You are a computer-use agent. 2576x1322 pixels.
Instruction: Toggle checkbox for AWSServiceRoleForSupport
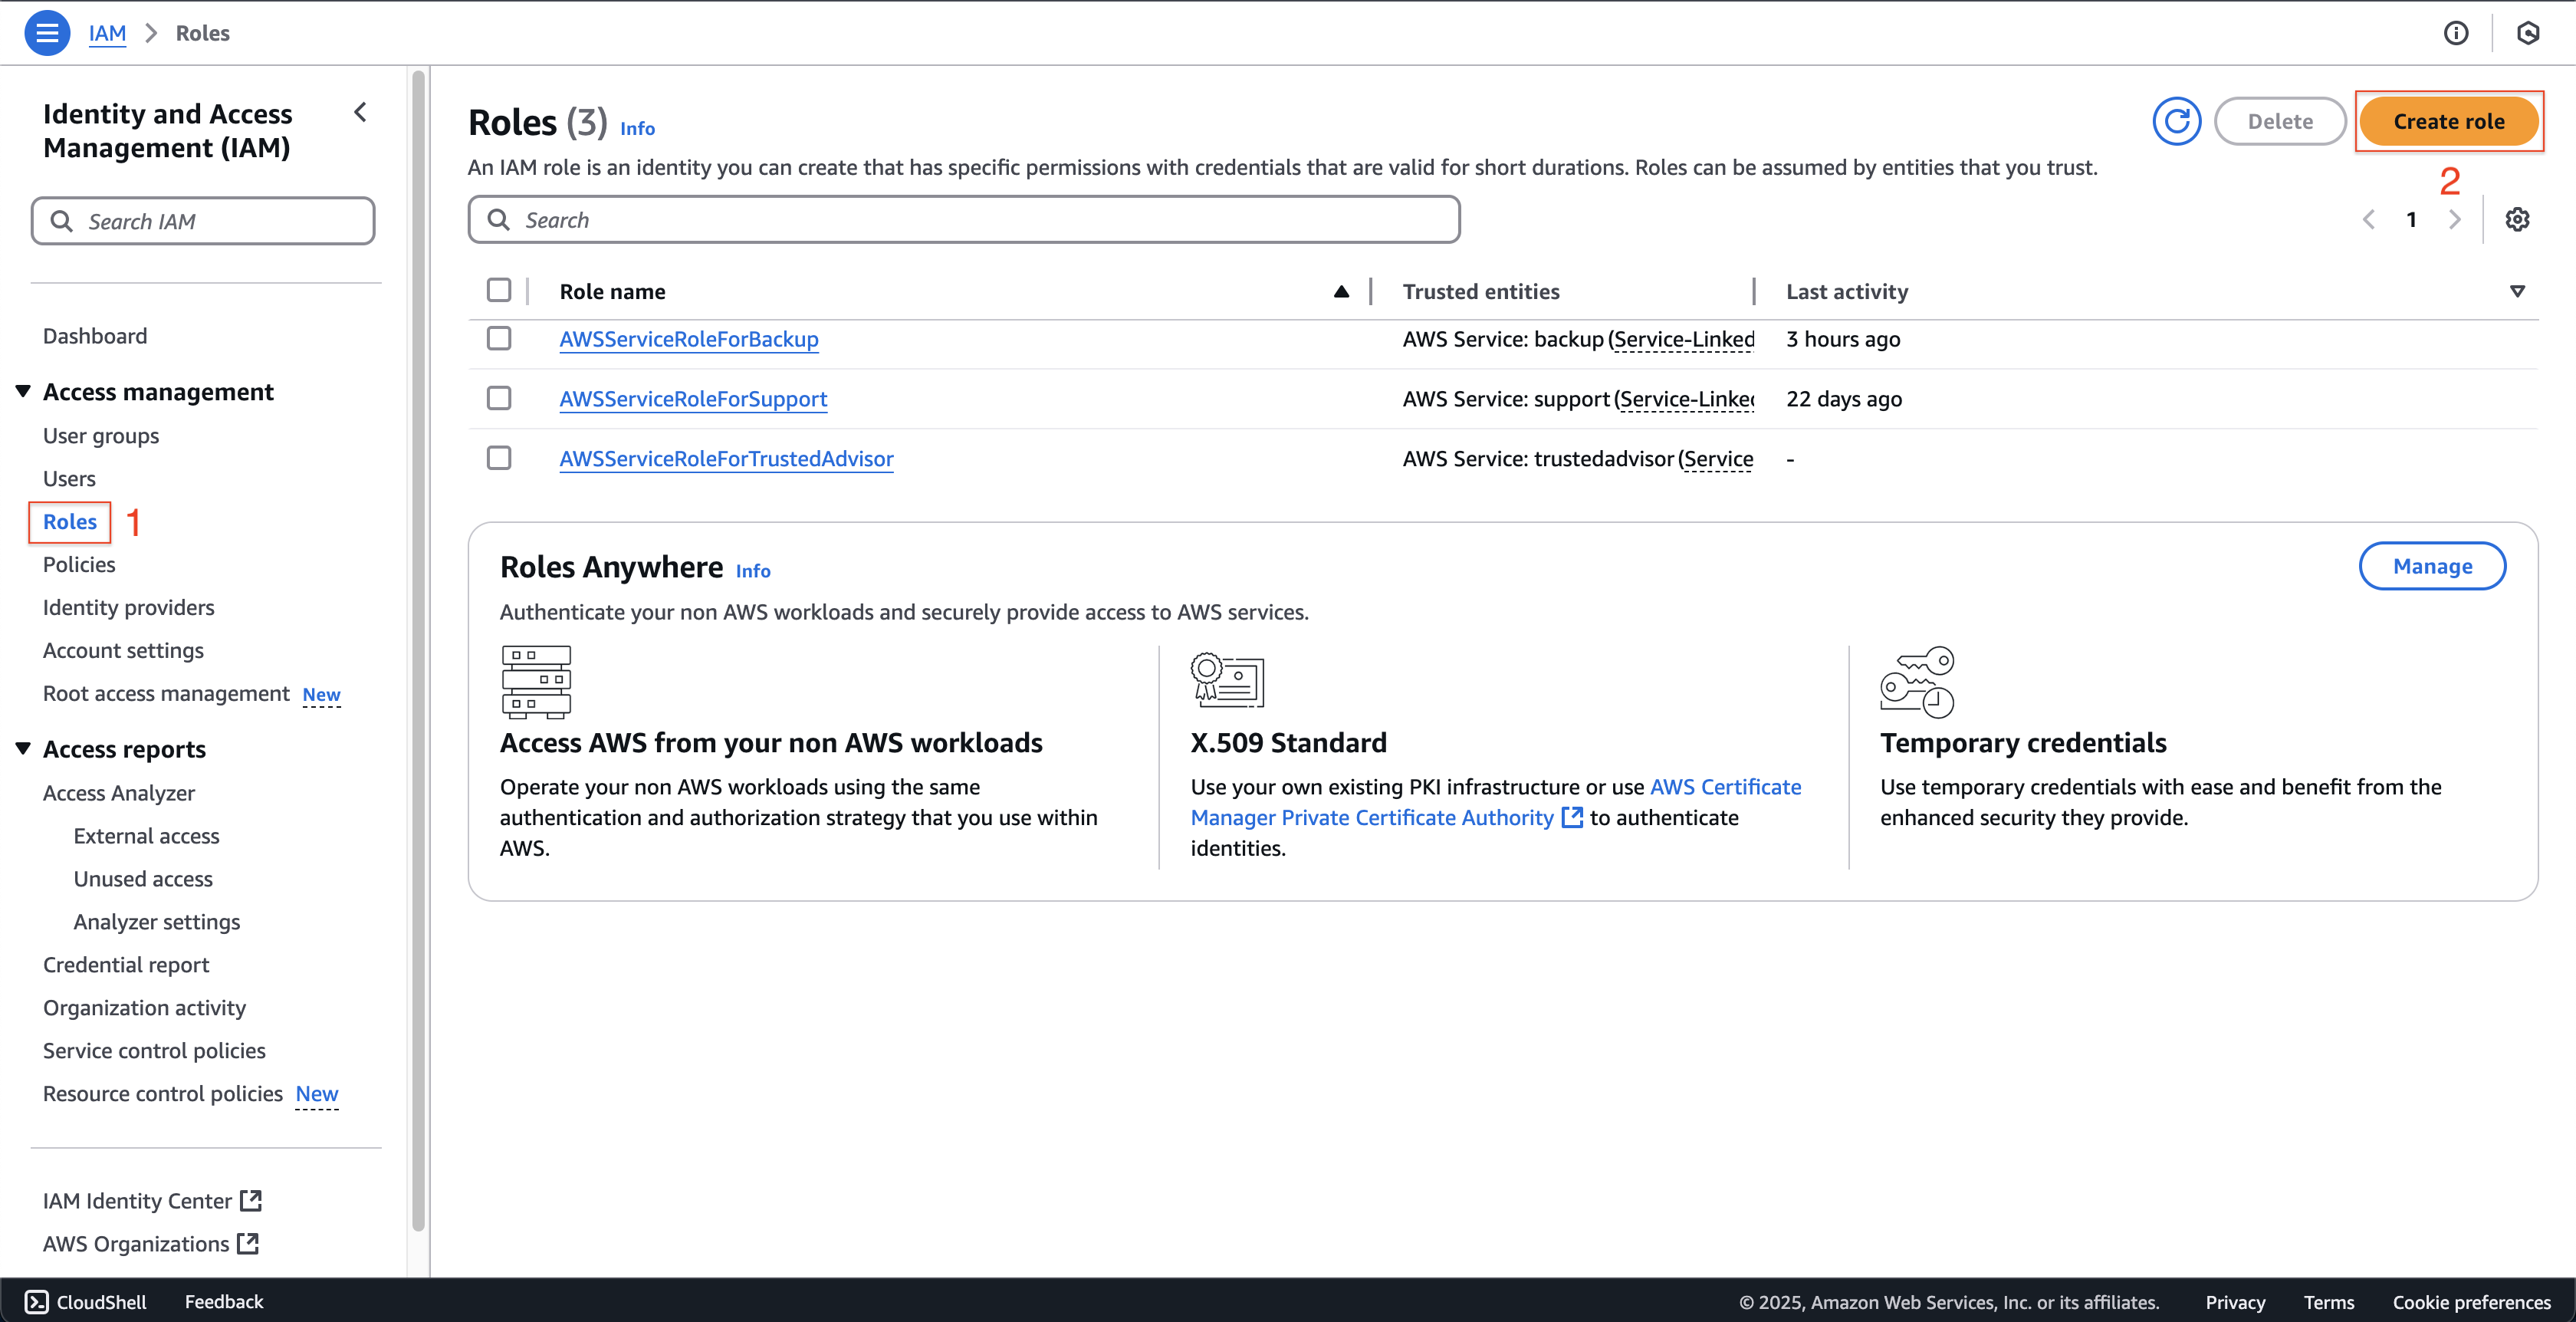pos(501,398)
